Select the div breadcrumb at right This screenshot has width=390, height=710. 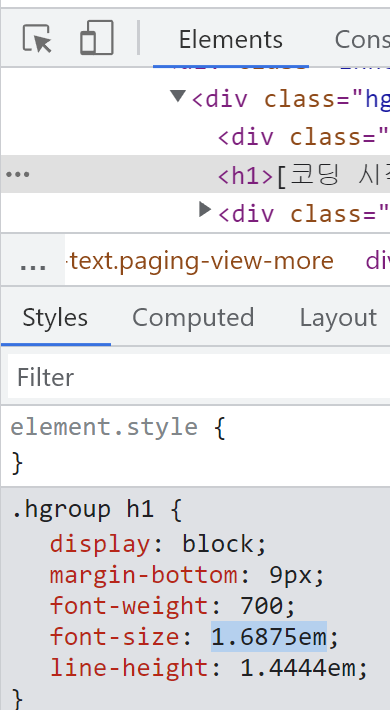(377, 261)
